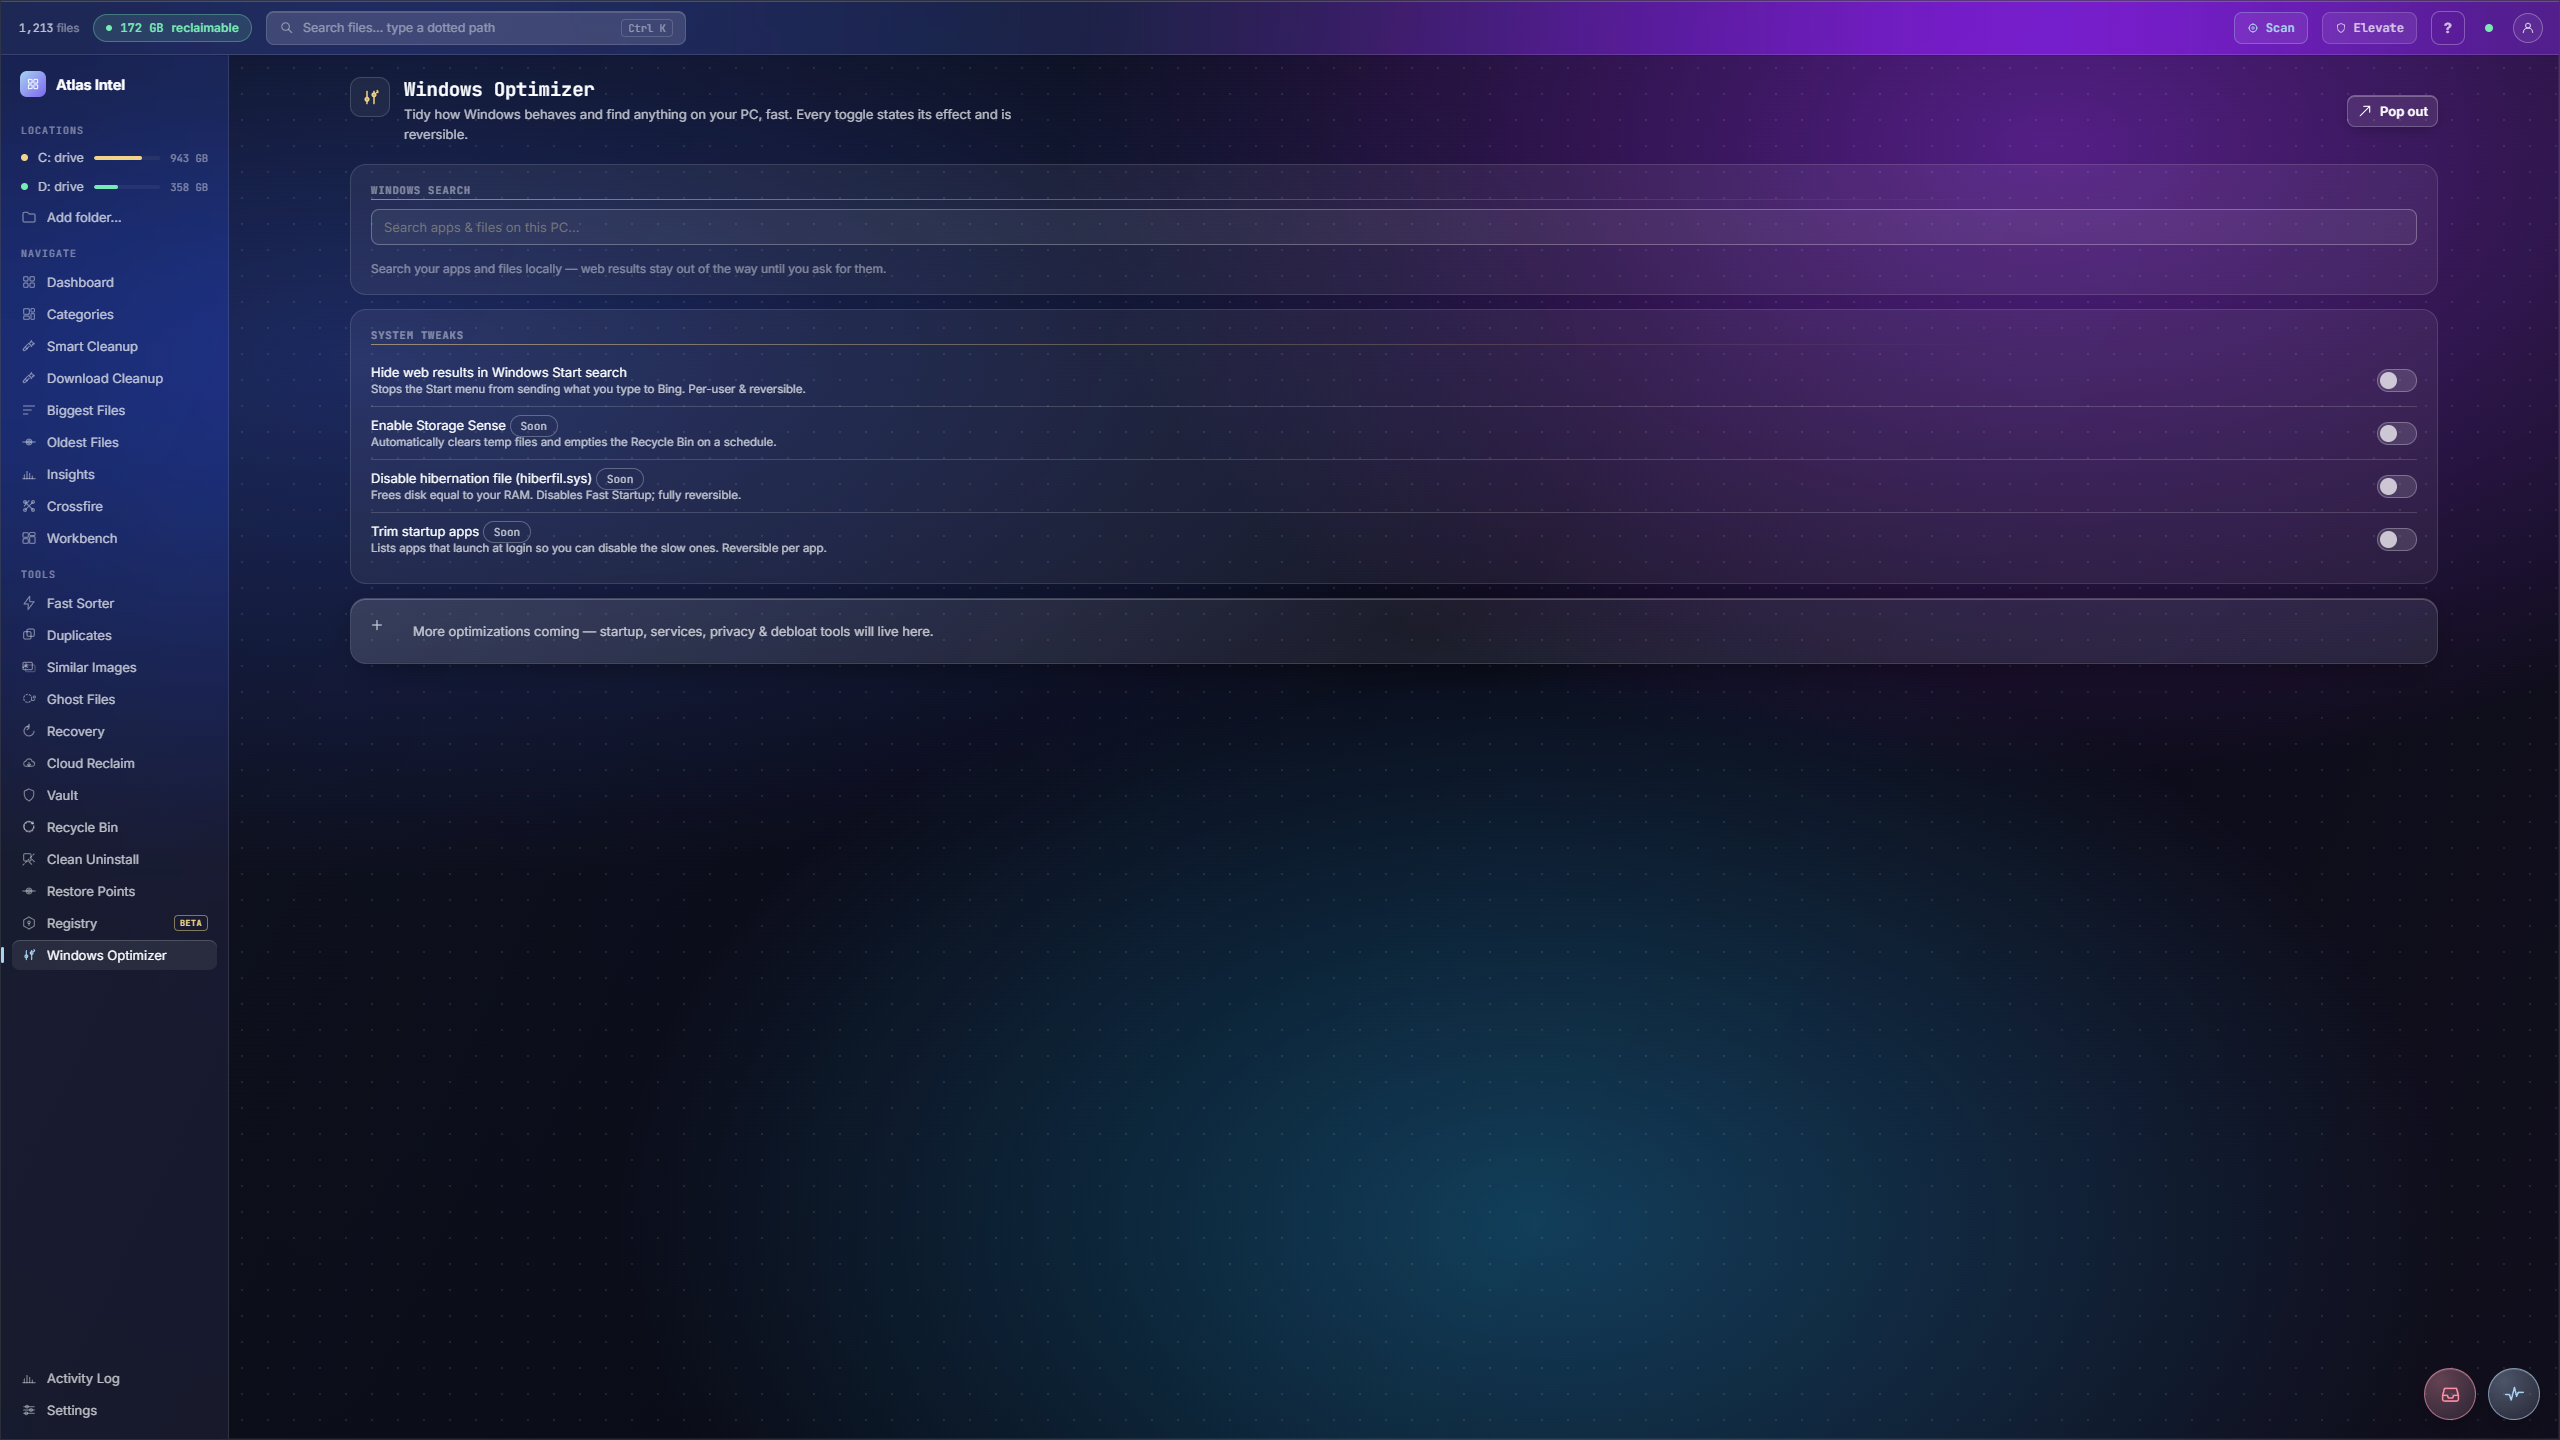Screen dimensions: 2560x1440
Task: Click the Oldest Files icon
Action: coord(29,443)
